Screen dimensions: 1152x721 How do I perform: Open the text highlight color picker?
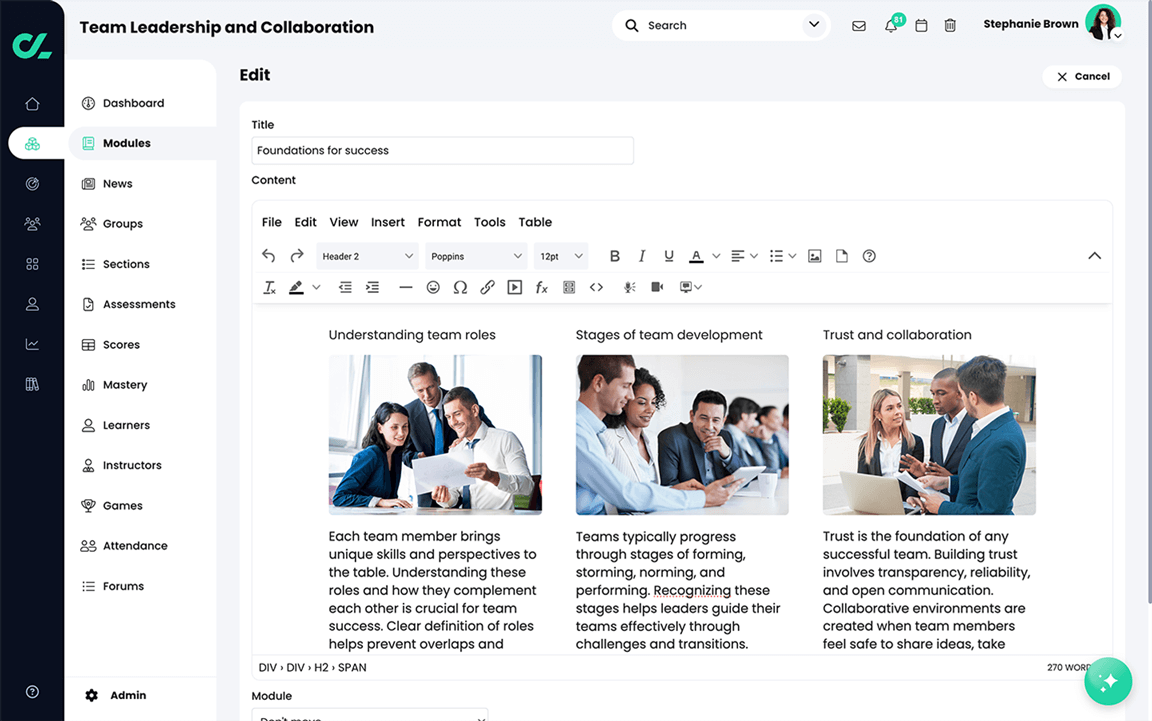pos(297,287)
